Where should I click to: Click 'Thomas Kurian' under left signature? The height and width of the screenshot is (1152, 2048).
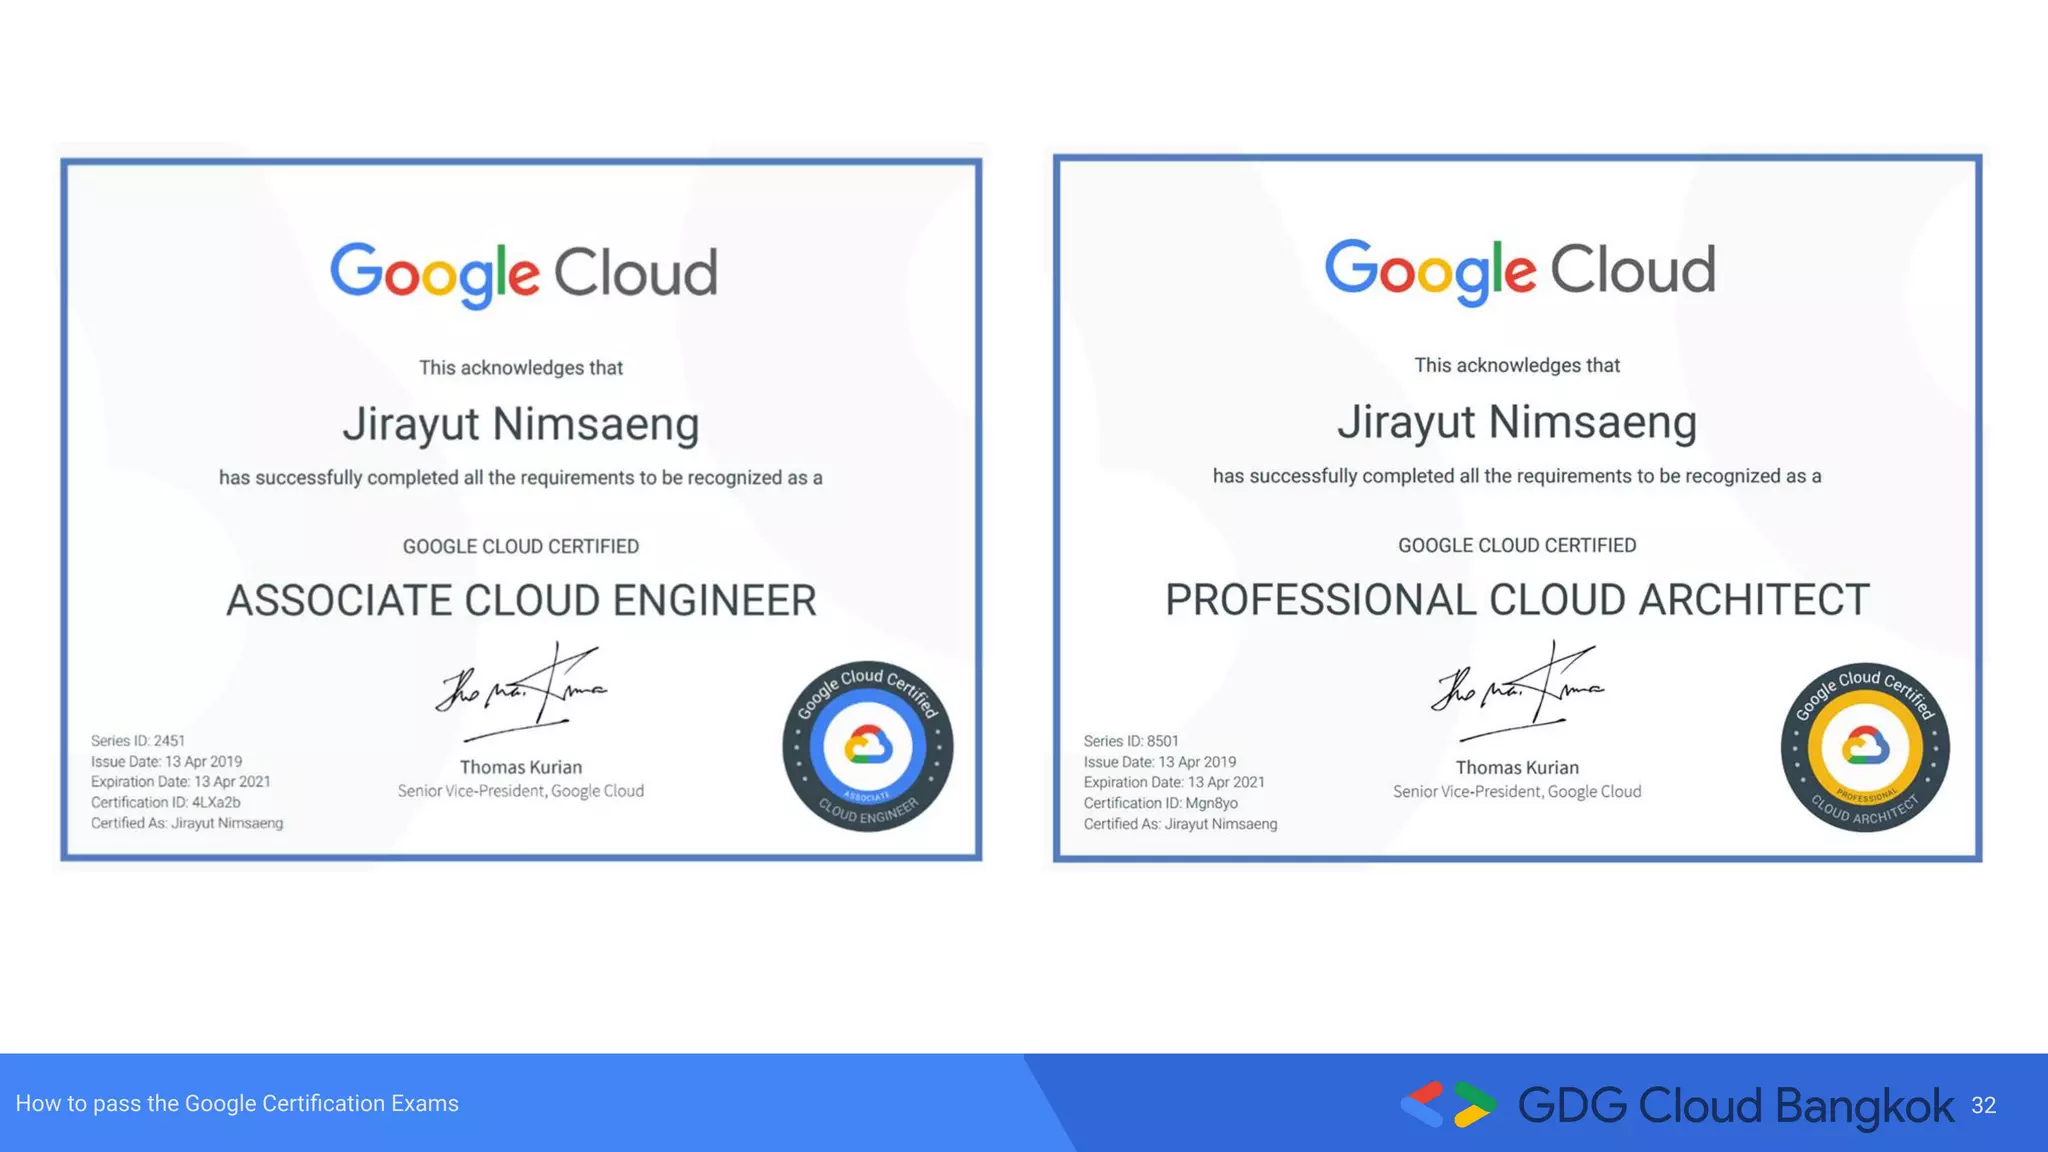point(521,767)
